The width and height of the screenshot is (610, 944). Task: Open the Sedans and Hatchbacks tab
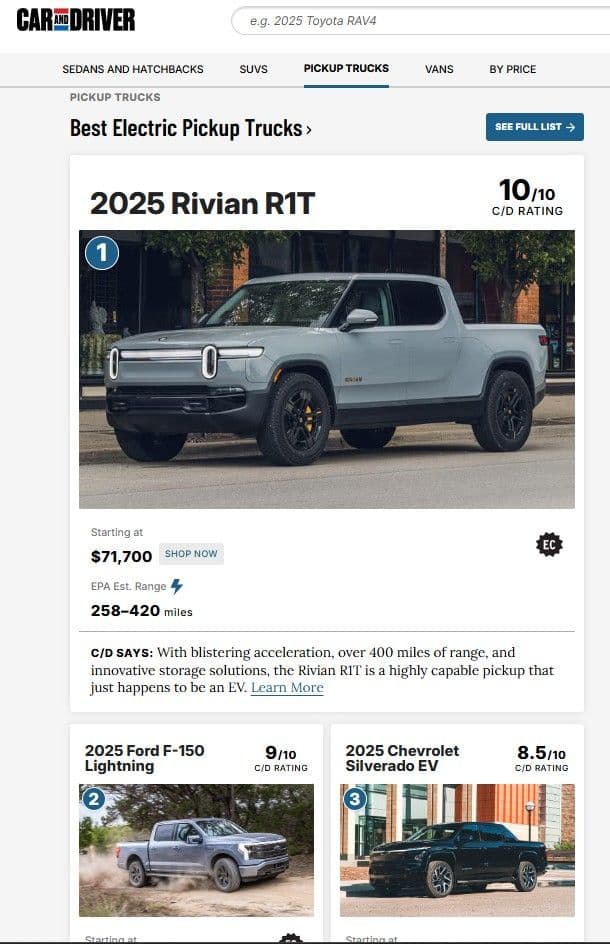click(x=133, y=69)
